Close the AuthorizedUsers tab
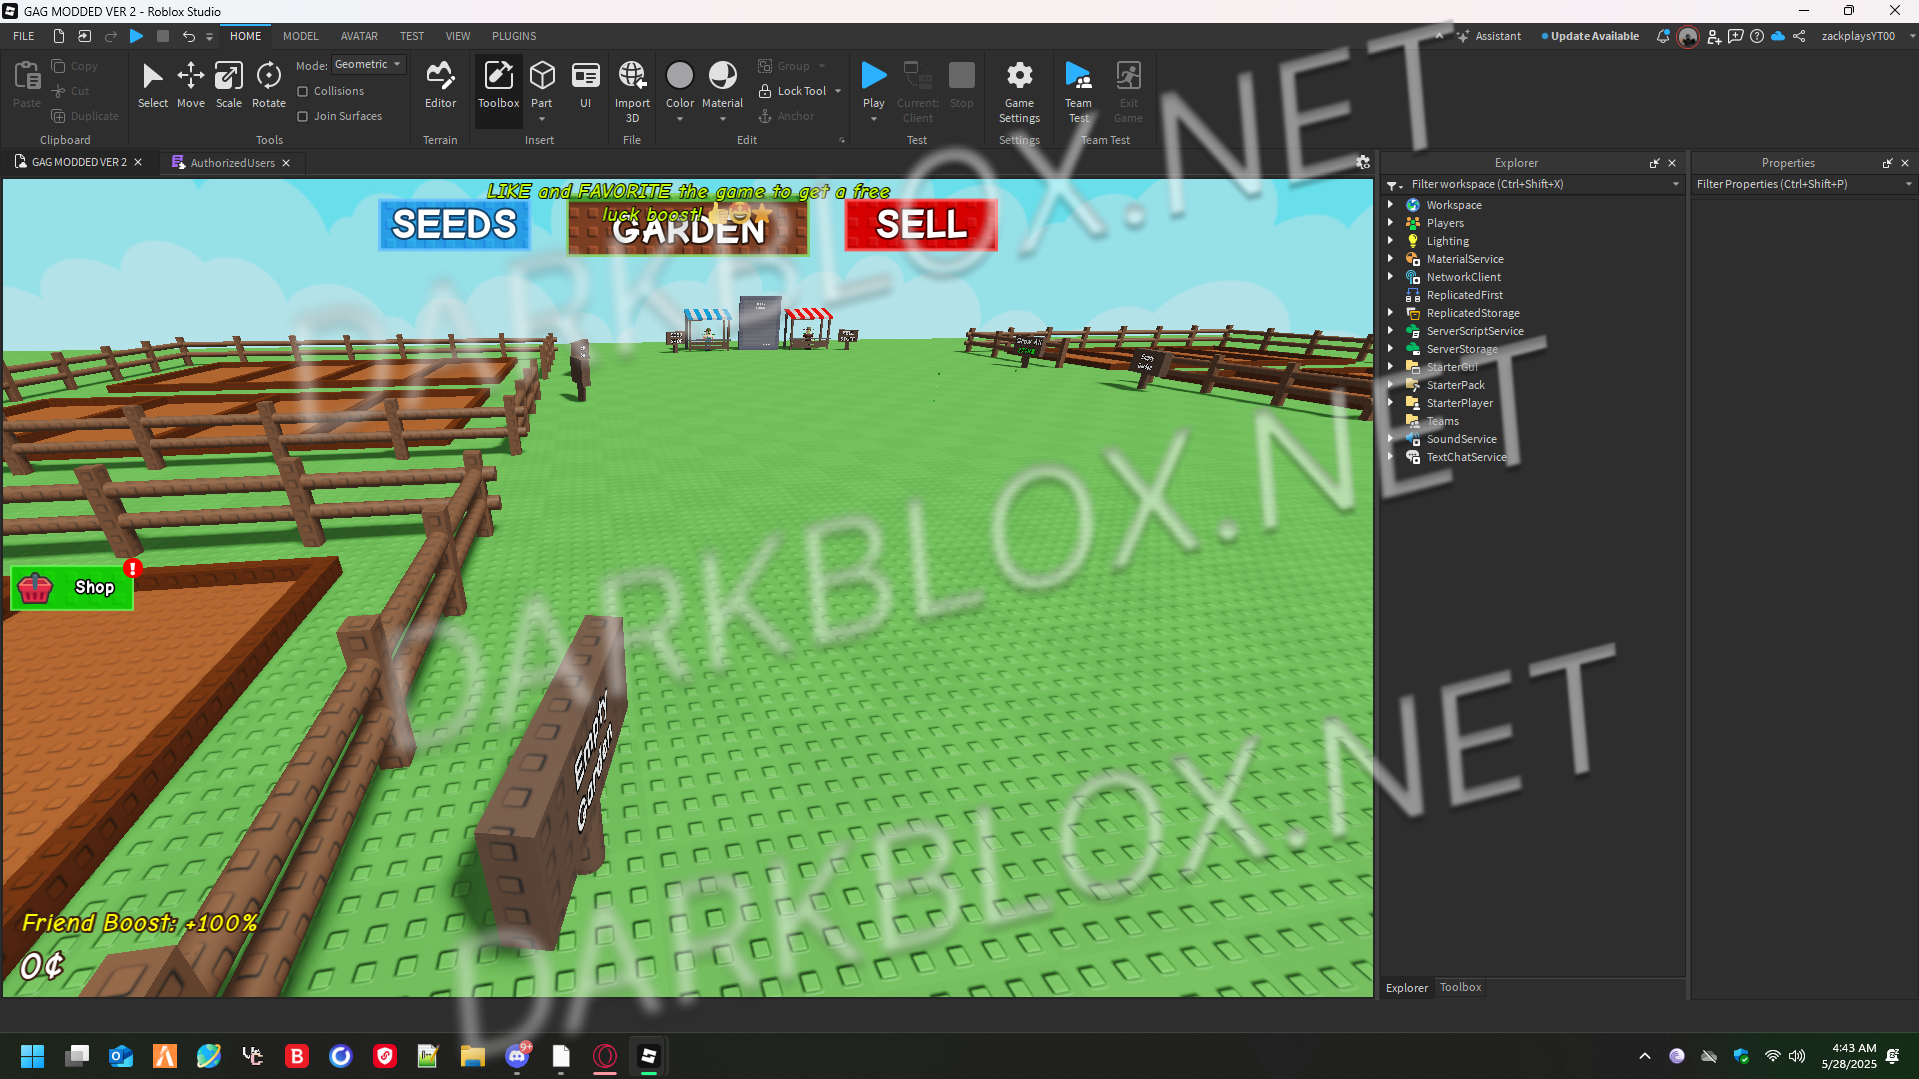1919x1079 pixels. click(286, 163)
